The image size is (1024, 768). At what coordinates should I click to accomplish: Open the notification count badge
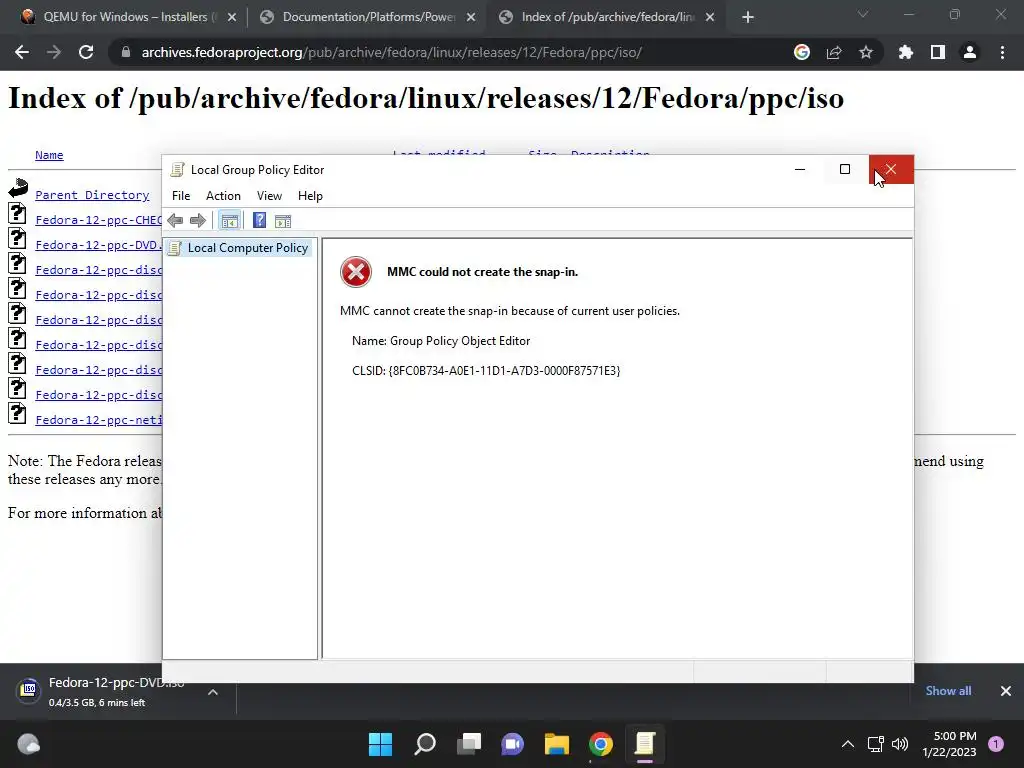(x=996, y=744)
